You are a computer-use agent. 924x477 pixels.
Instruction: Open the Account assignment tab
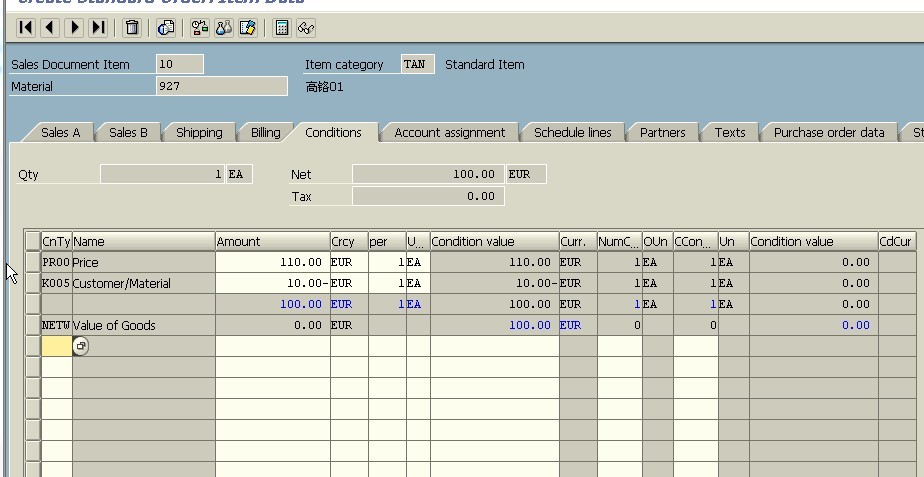pyautogui.click(x=450, y=133)
